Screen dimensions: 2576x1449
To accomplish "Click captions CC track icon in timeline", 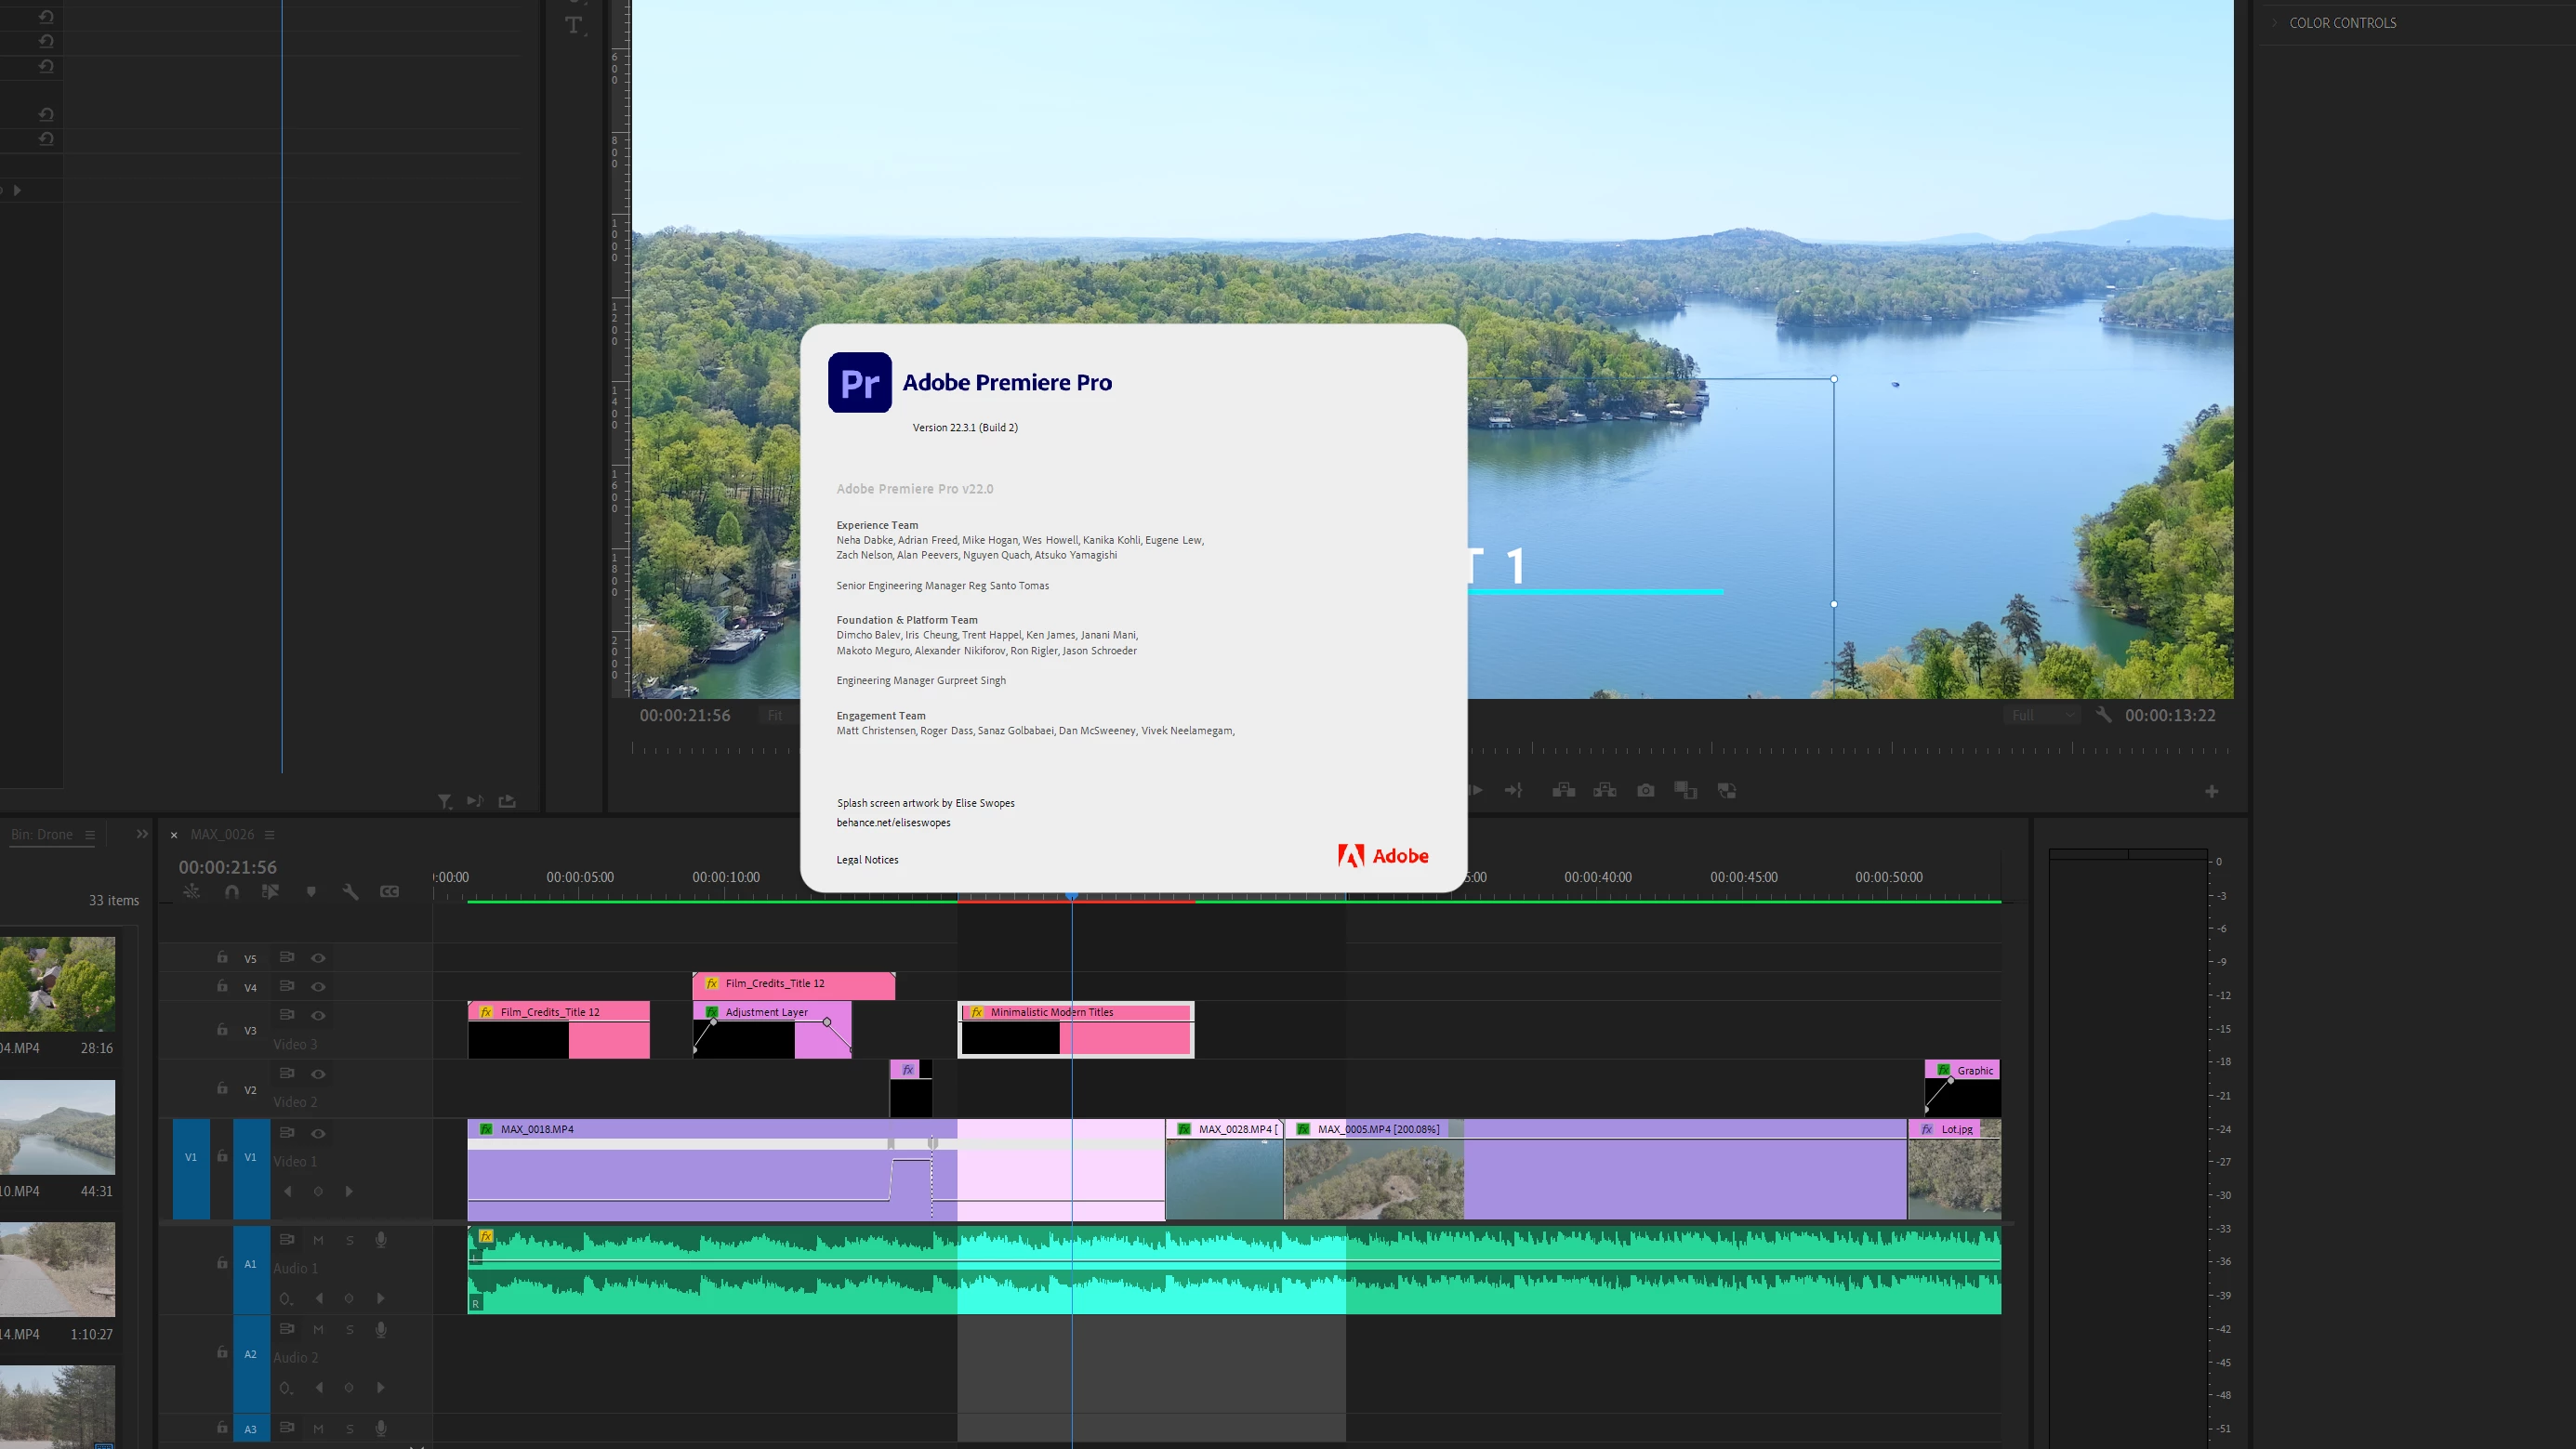I will point(389,891).
